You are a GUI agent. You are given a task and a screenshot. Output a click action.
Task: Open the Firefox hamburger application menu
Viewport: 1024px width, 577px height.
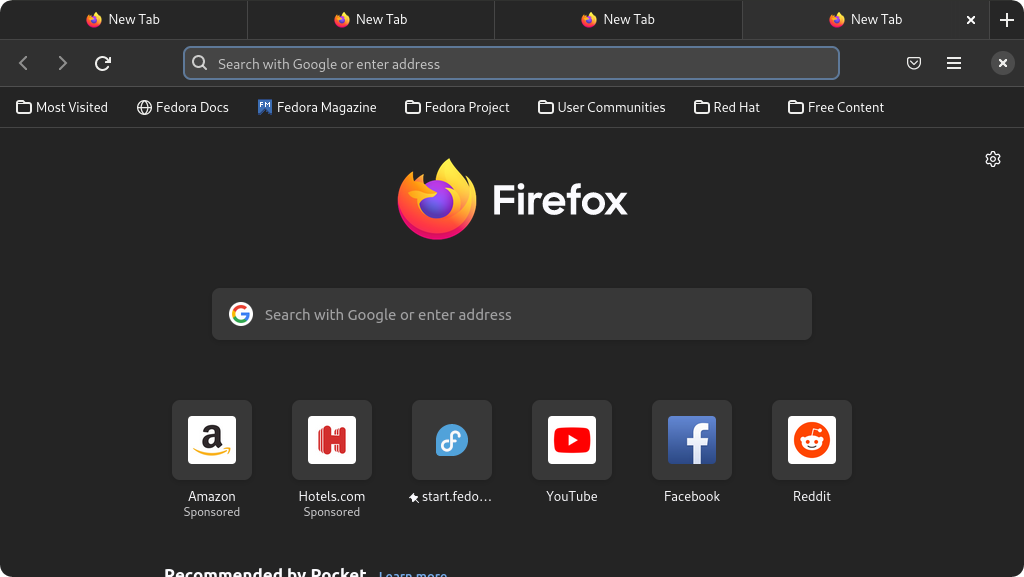[953, 63]
